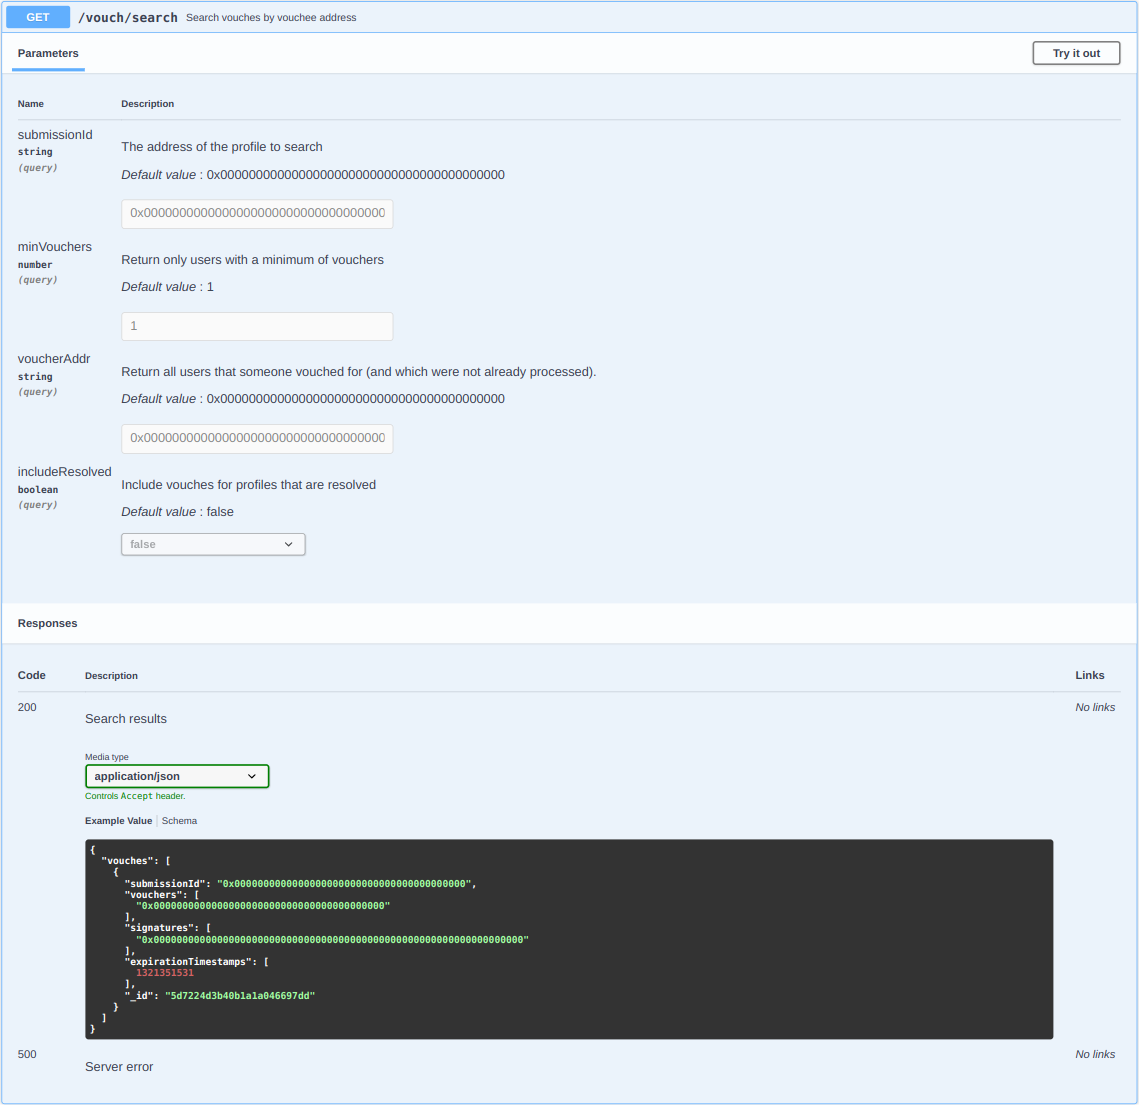Focus the submissionId input field
This screenshot has width=1139, height=1105.
coord(257,214)
